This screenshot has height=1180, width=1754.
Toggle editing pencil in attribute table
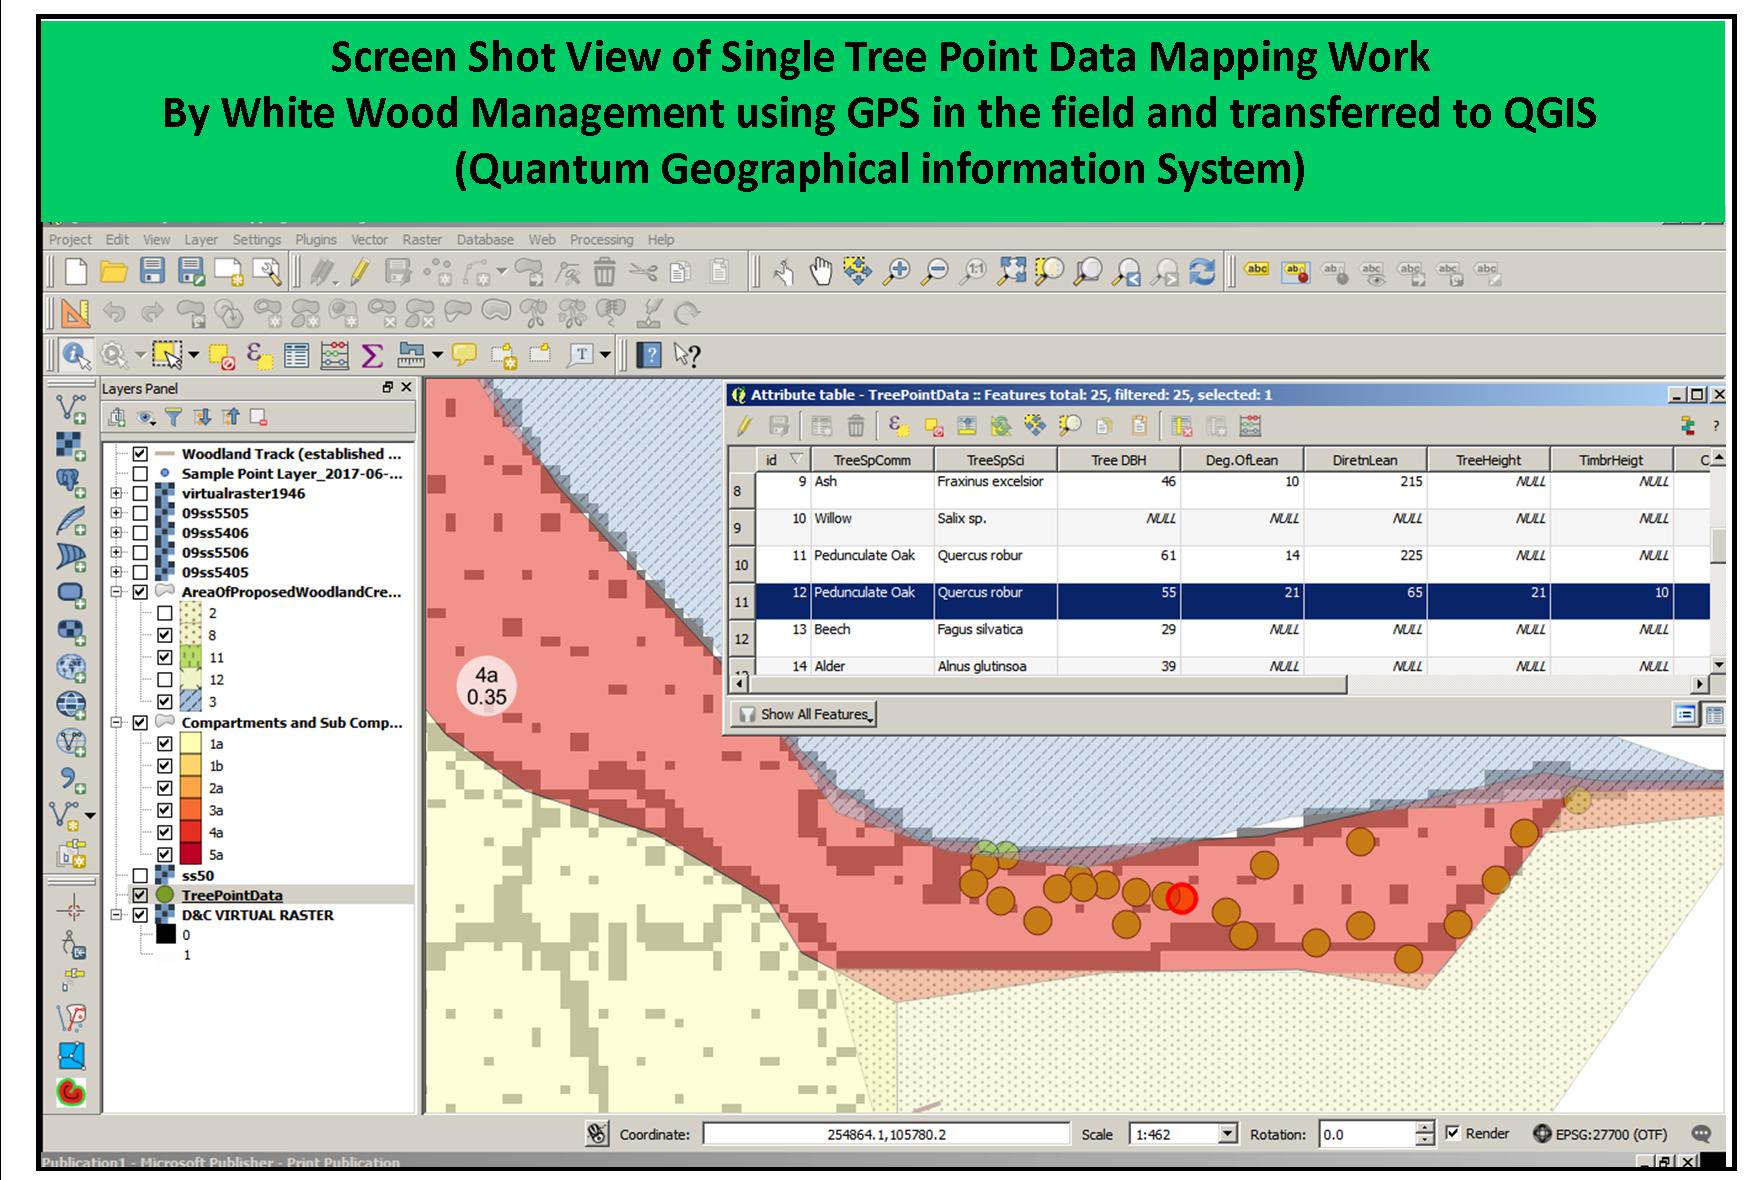click(744, 427)
